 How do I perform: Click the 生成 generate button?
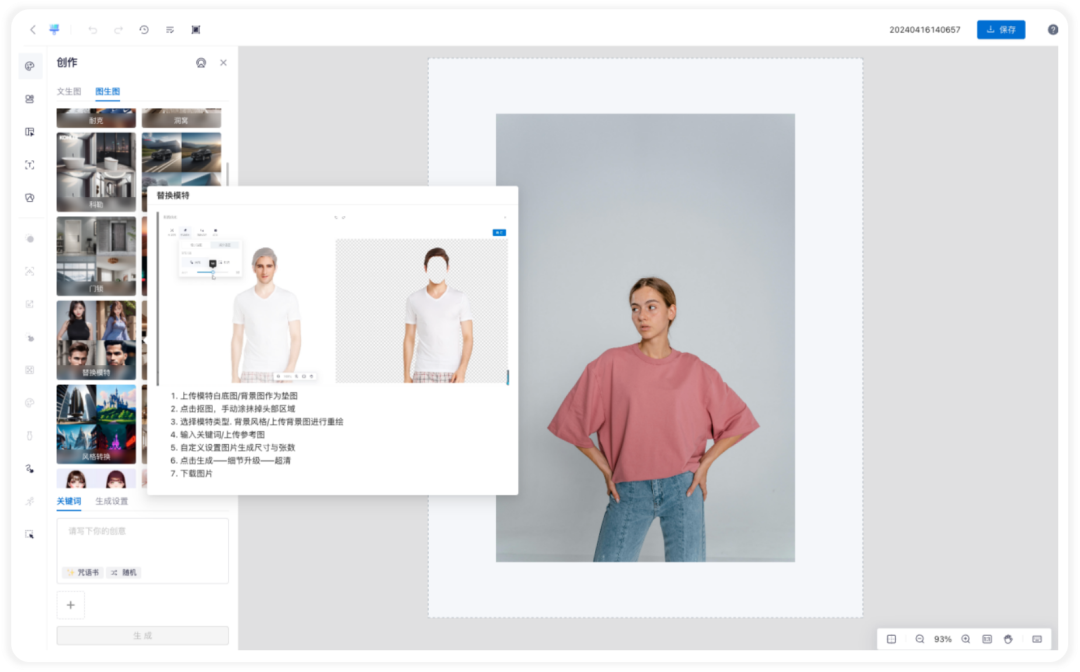[143, 636]
